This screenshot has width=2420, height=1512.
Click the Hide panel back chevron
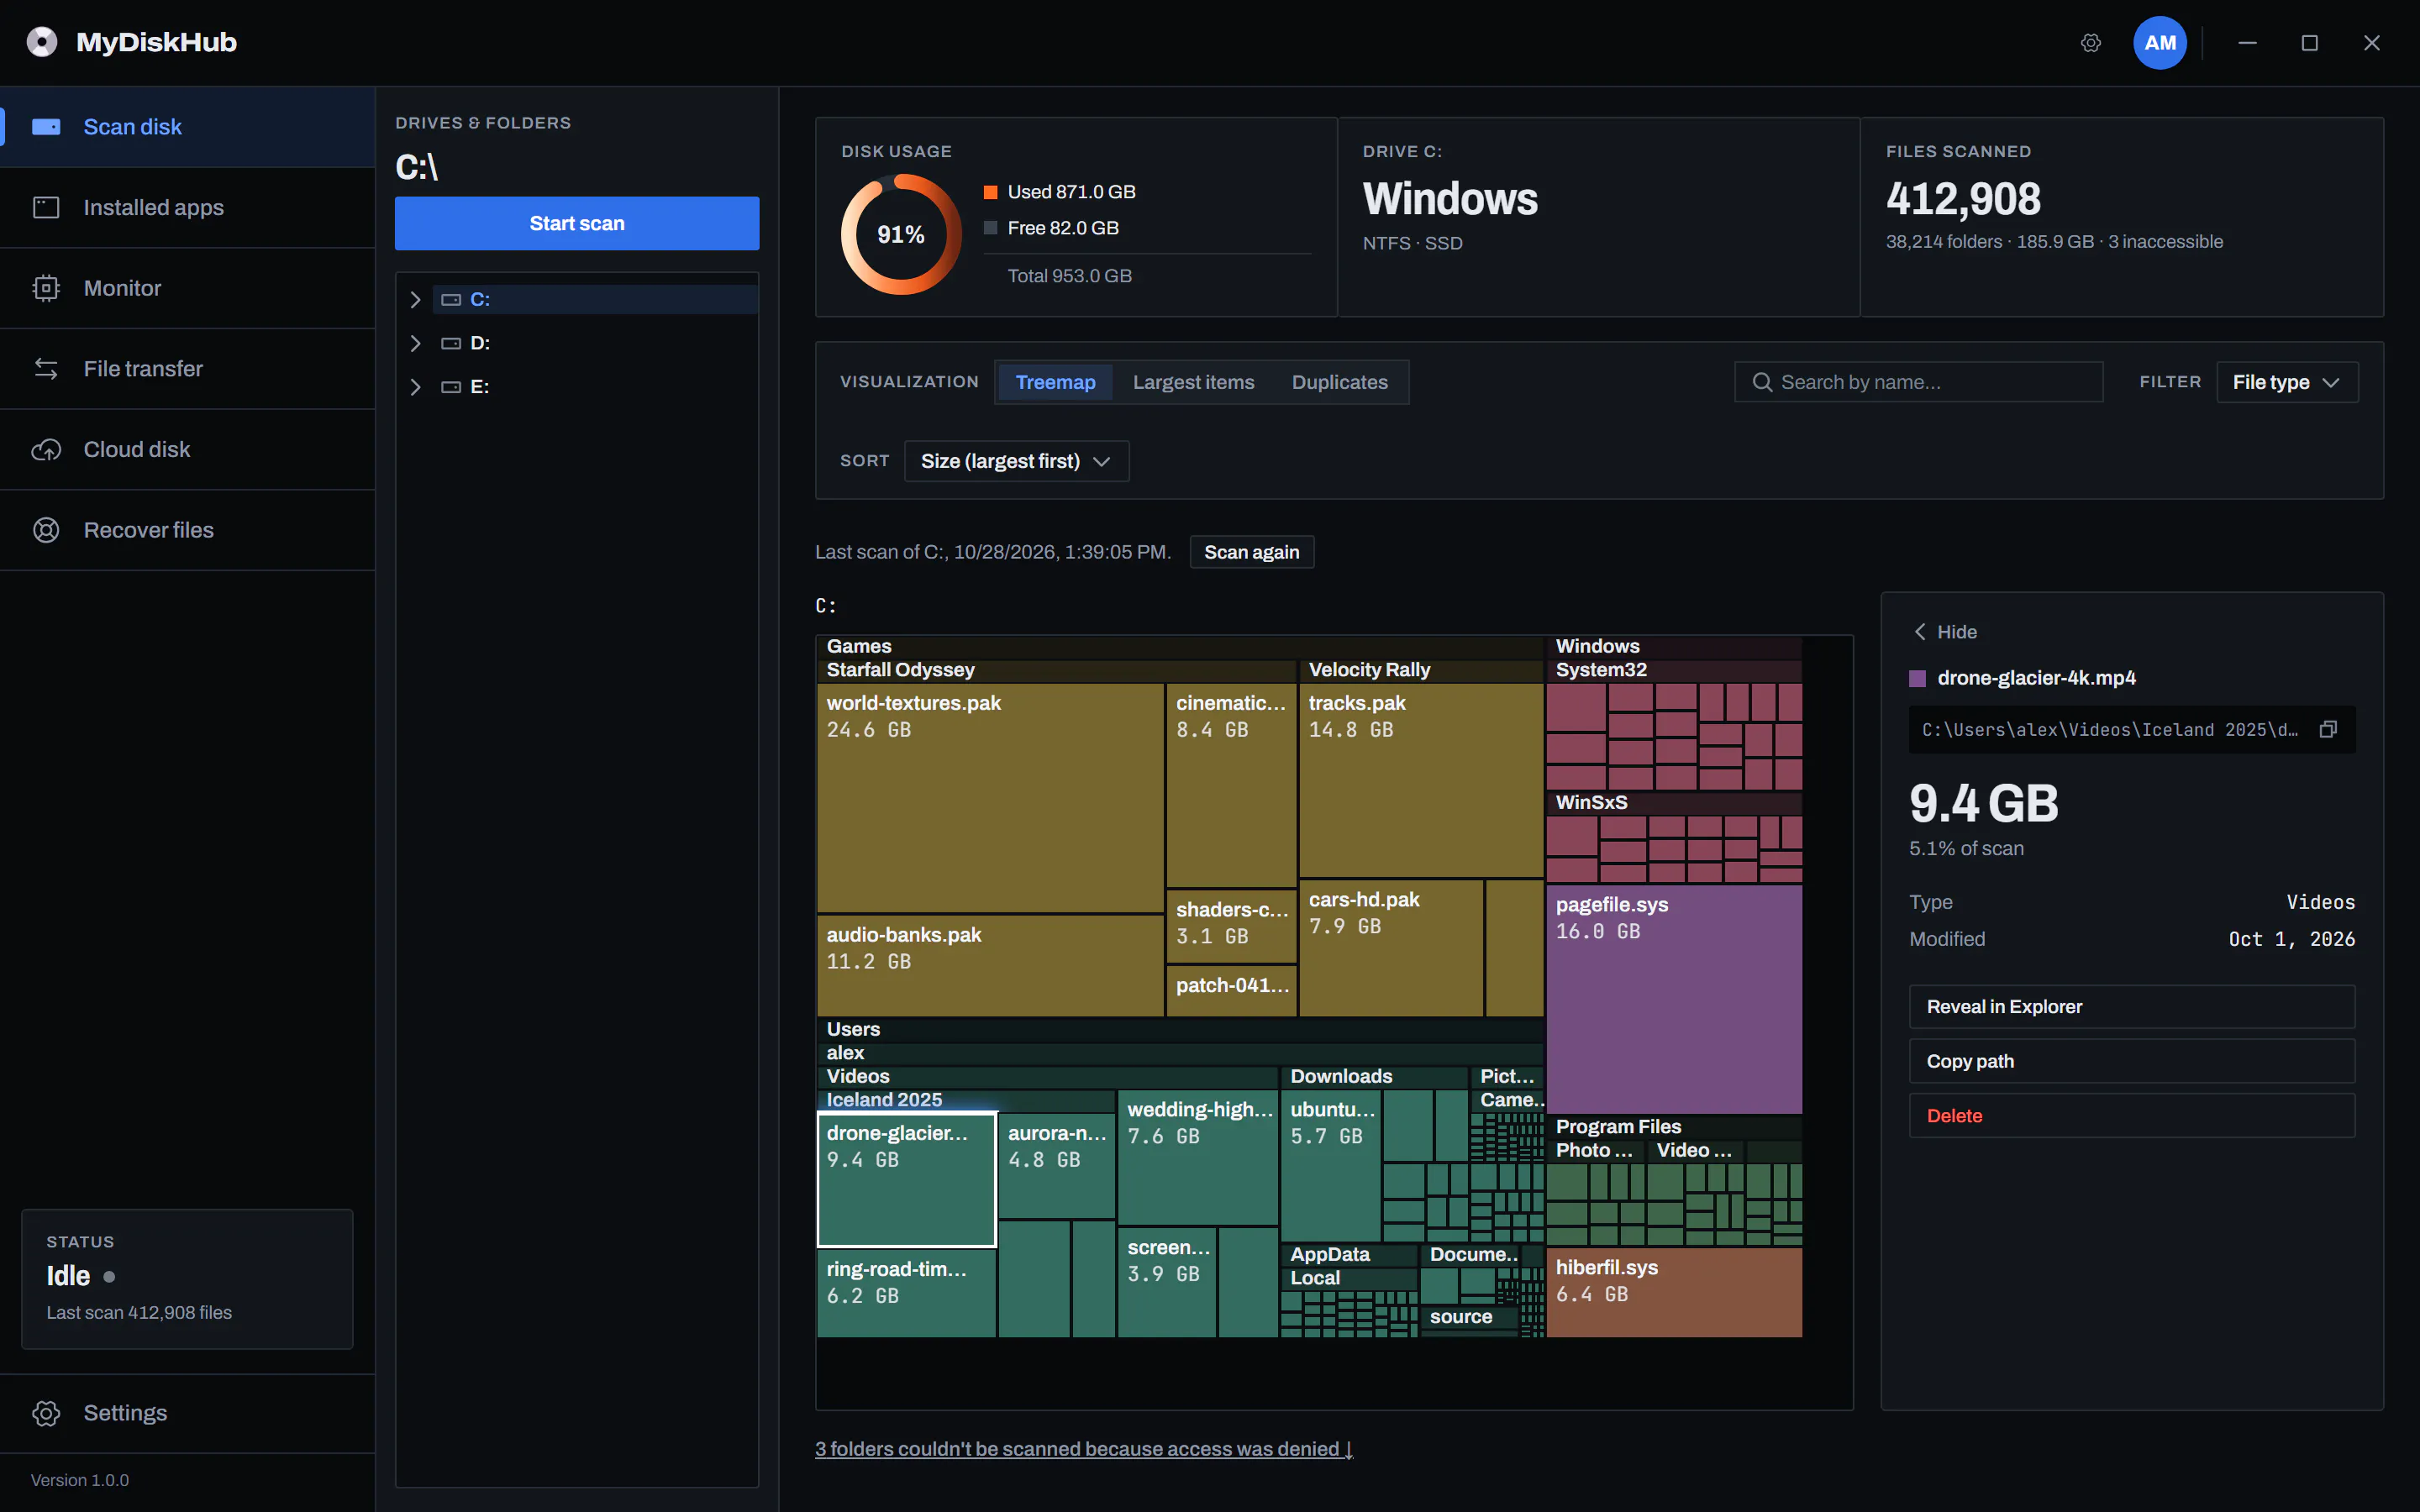[1920, 632]
